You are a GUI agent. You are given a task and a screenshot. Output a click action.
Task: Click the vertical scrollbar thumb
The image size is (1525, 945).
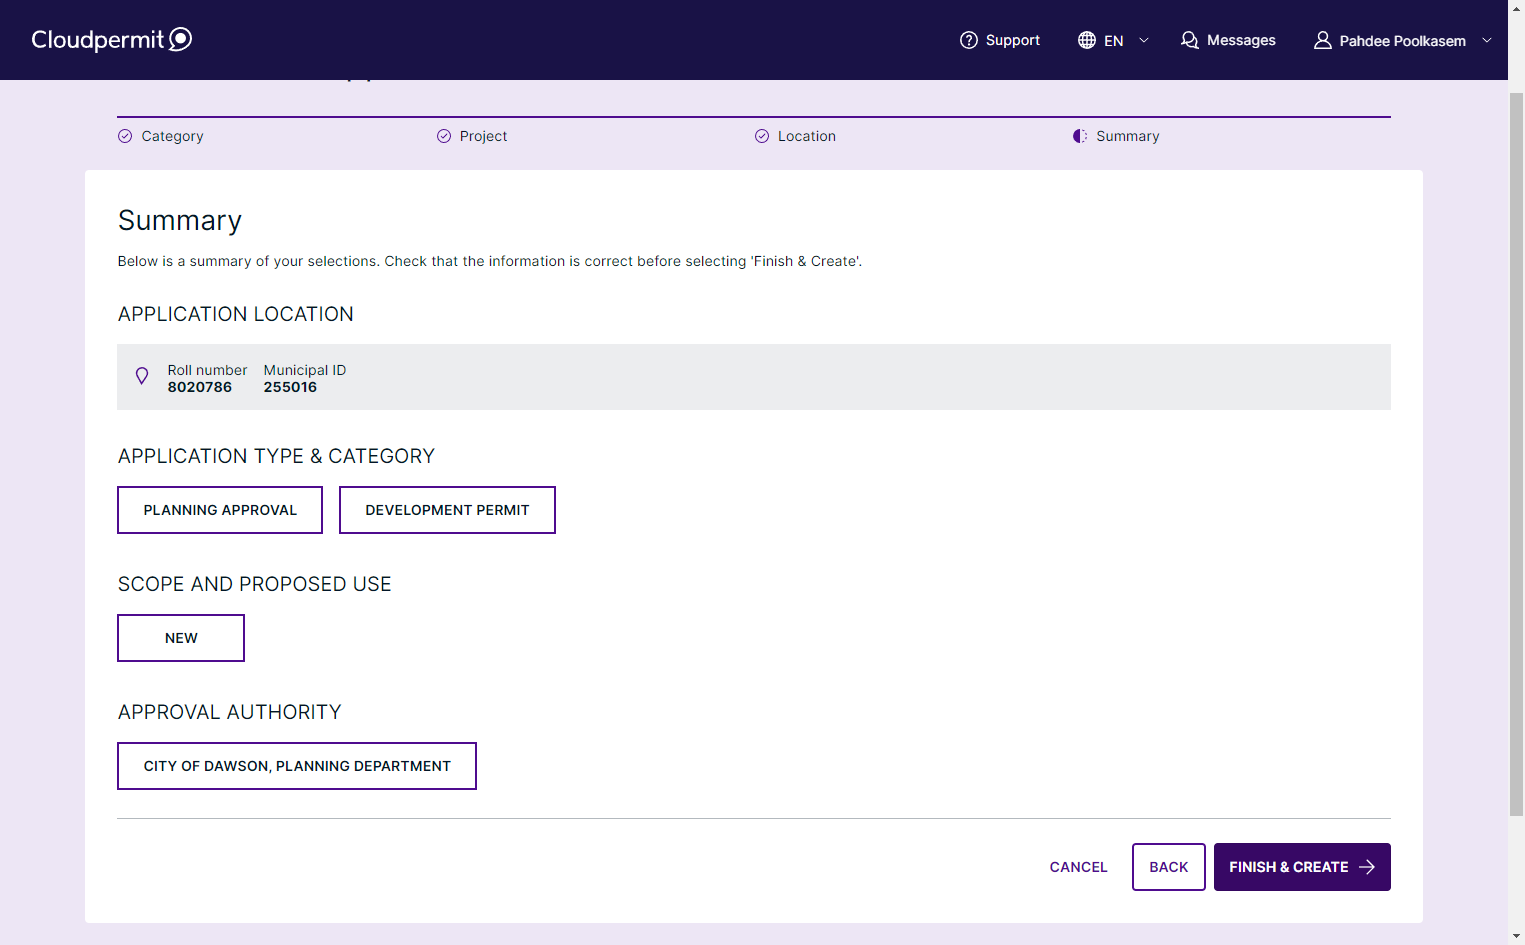coord(1516,455)
